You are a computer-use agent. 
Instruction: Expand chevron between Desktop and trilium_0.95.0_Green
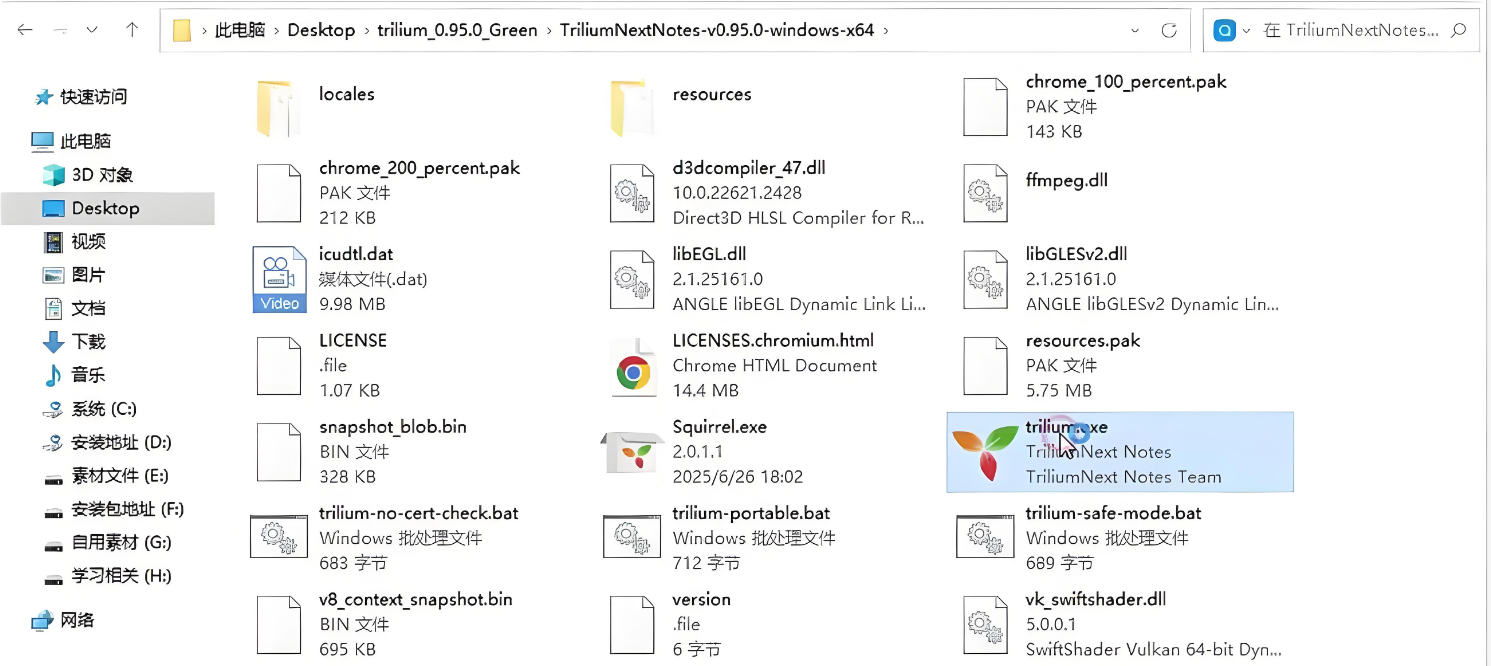point(366,30)
